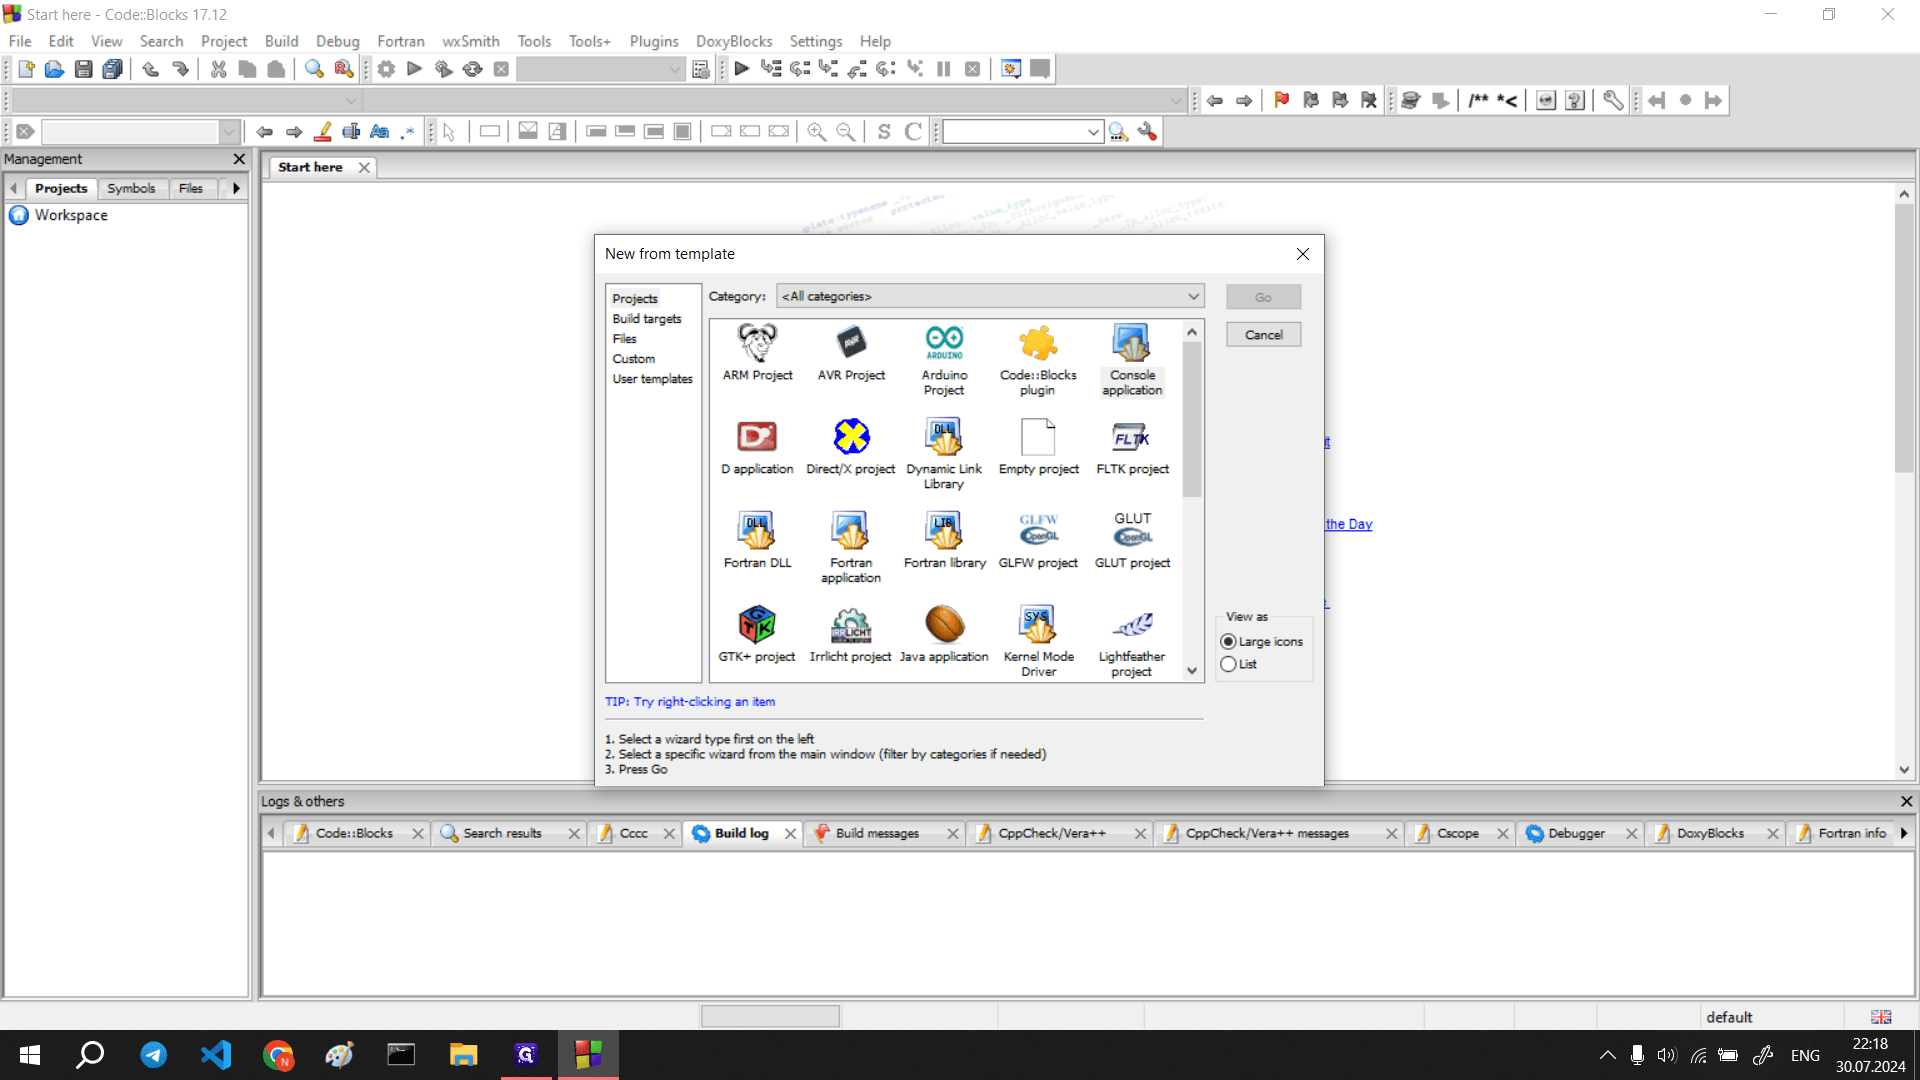Pick the Lightfeather project template
The width and height of the screenshot is (1920, 1080).
tap(1132, 642)
